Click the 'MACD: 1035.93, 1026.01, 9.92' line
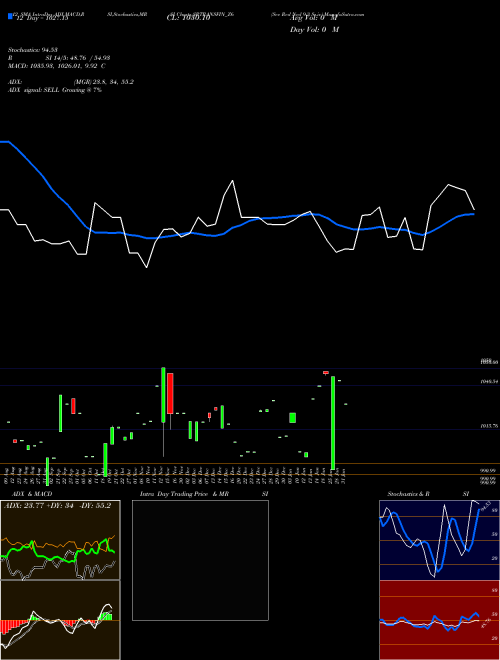 (56, 66)
